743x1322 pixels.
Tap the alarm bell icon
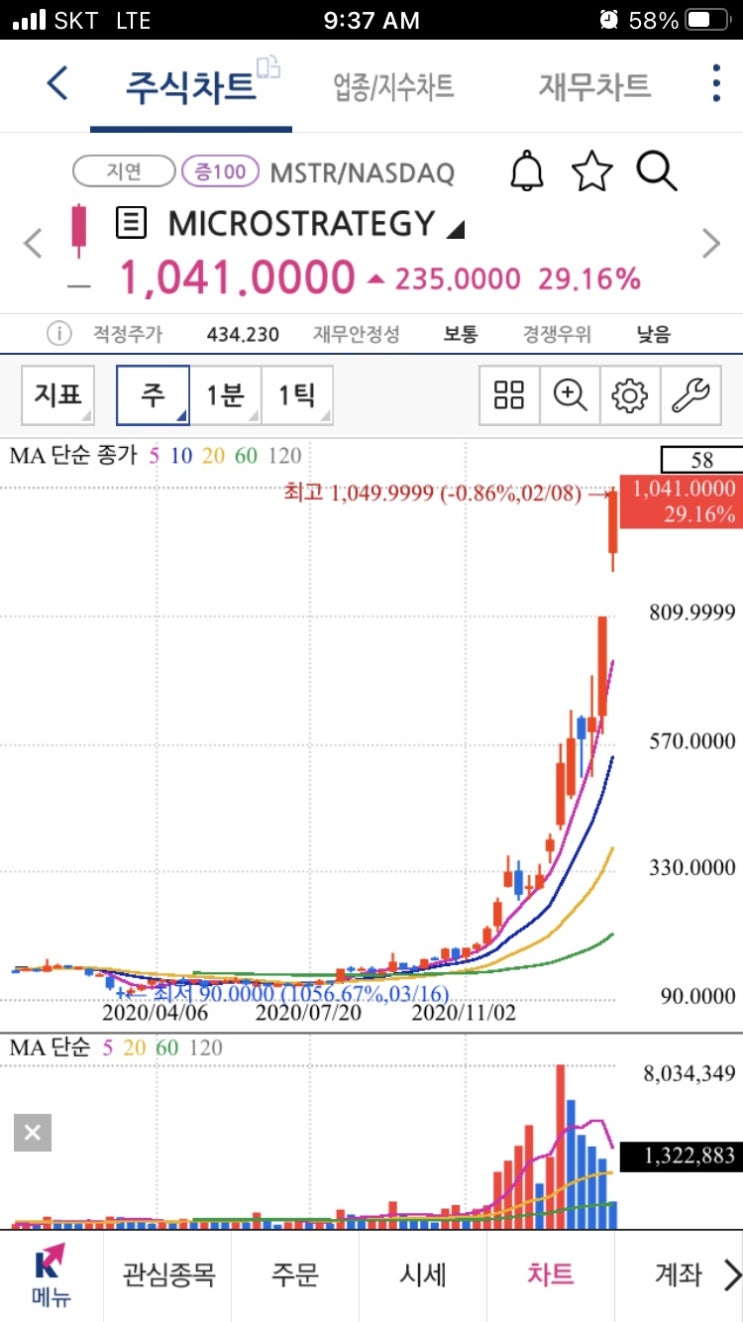[527, 172]
